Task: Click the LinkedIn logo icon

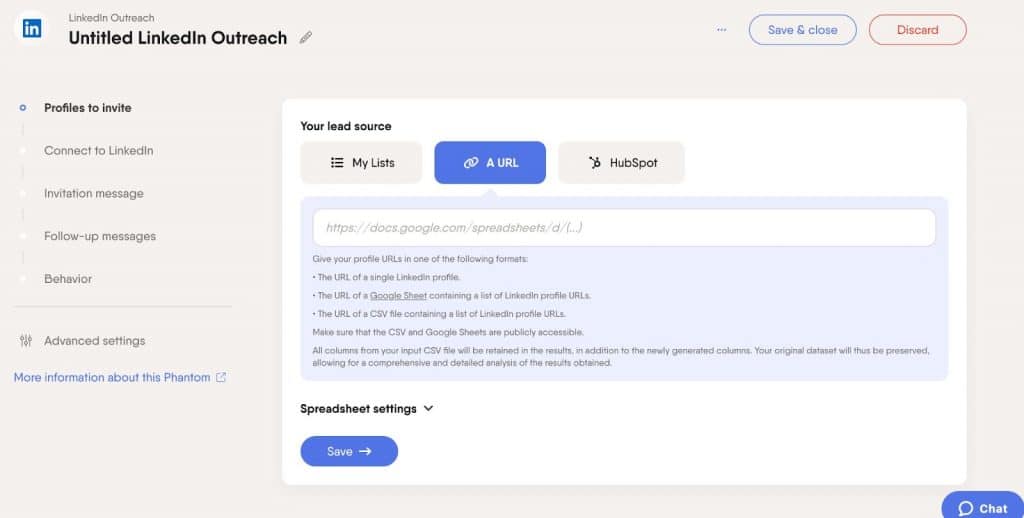Action: pos(31,28)
